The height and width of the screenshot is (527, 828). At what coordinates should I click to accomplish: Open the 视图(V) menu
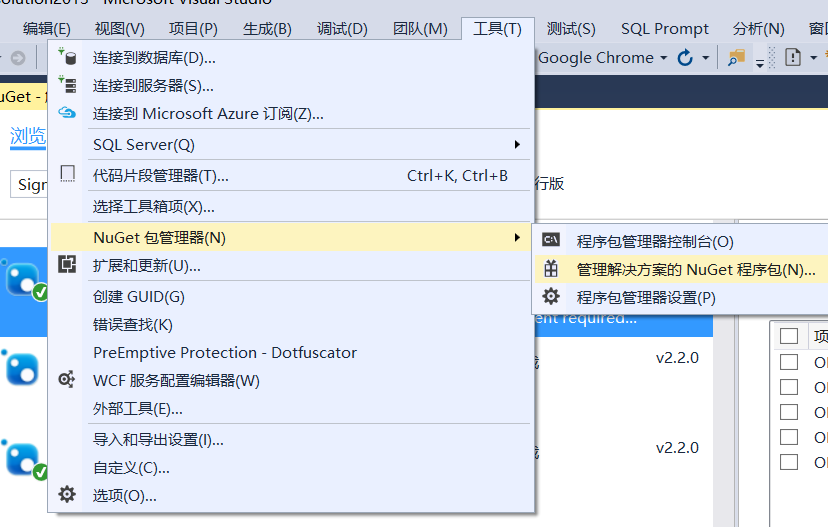(x=119, y=29)
